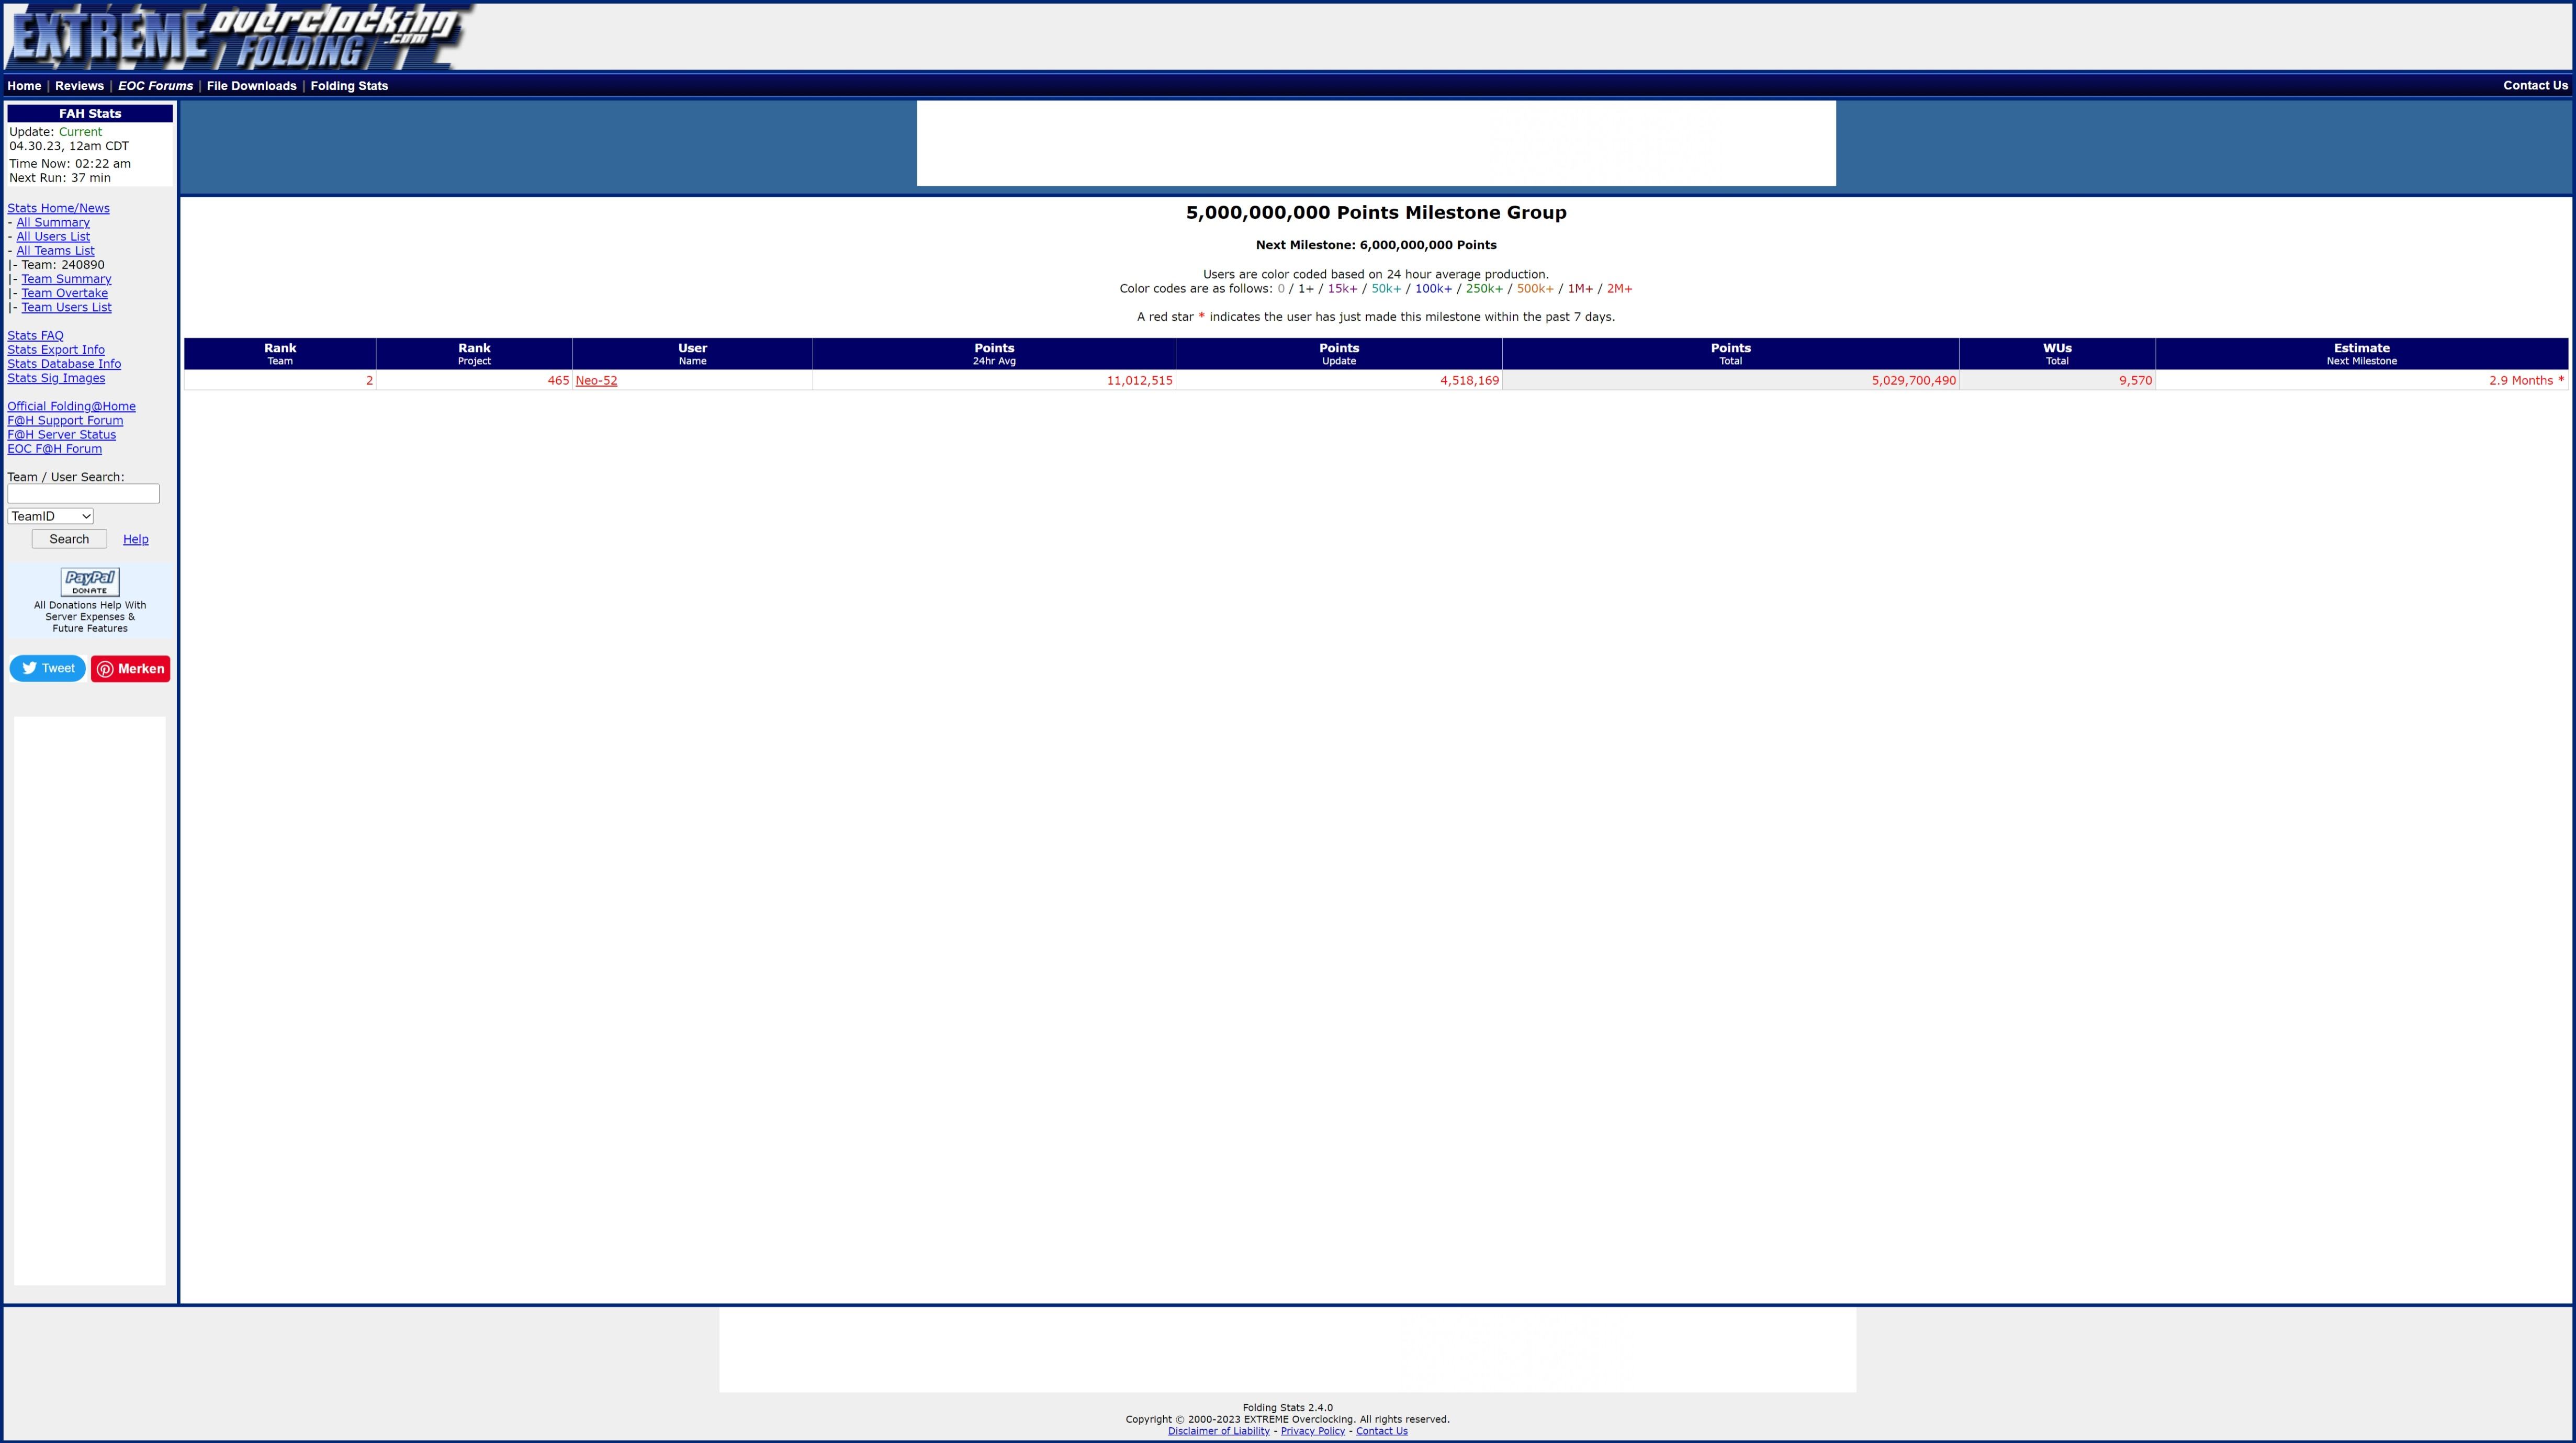The height and width of the screenshot is (1443, 2576).
Task: Open the Official Folding@Home link
Action: coord(72,406)
